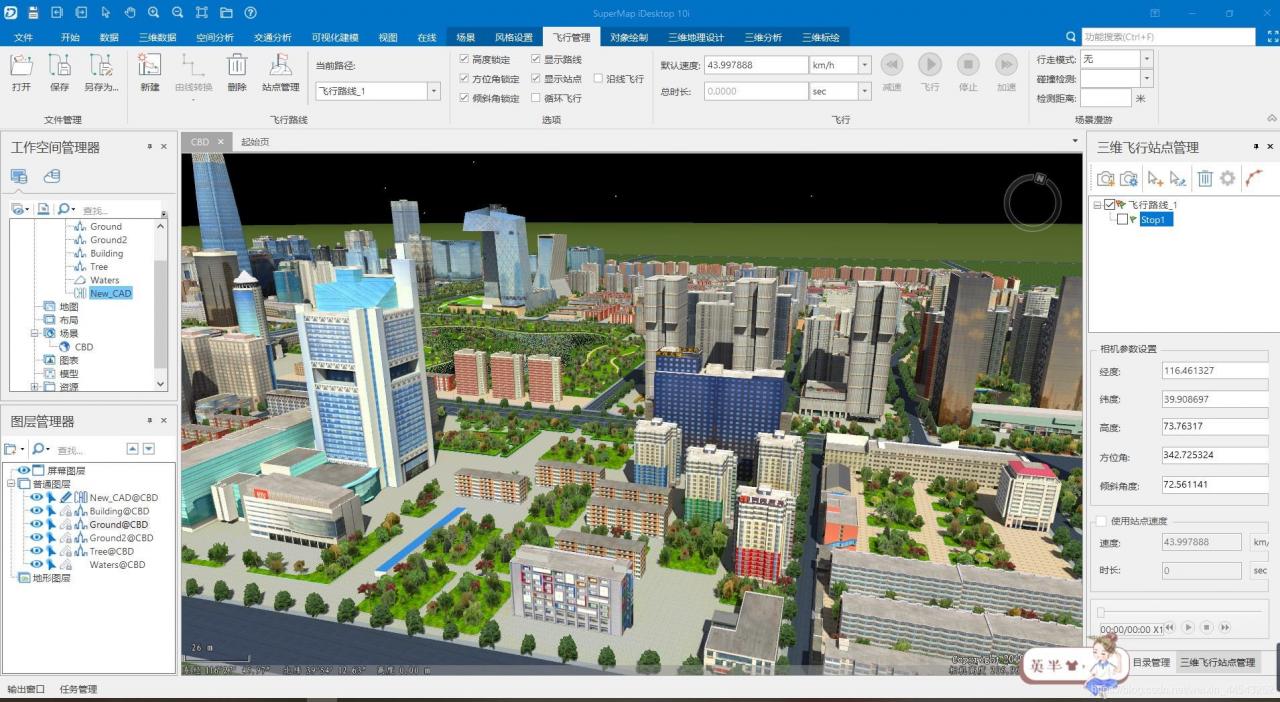This screenshot has width=1280, height=702.
Task: Click the delete stop trash icon in station panel
Action: click(x=1205, y=178)
